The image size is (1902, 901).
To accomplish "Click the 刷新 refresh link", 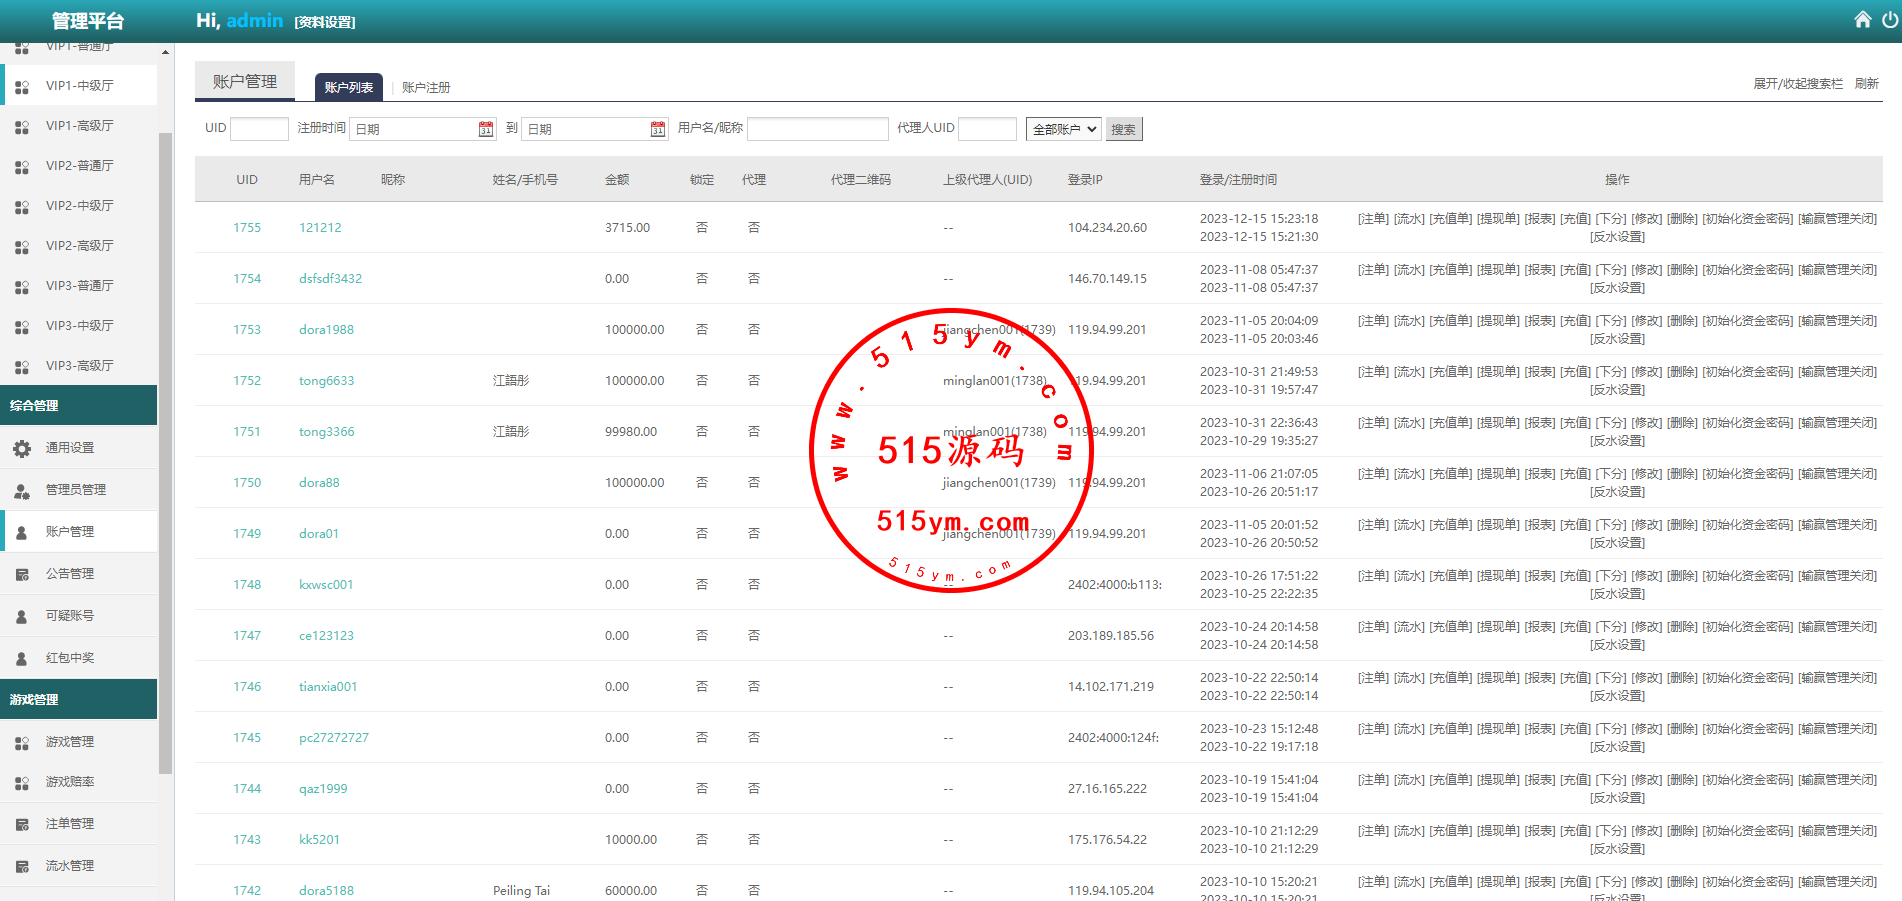I will [x=1866, y=84].
